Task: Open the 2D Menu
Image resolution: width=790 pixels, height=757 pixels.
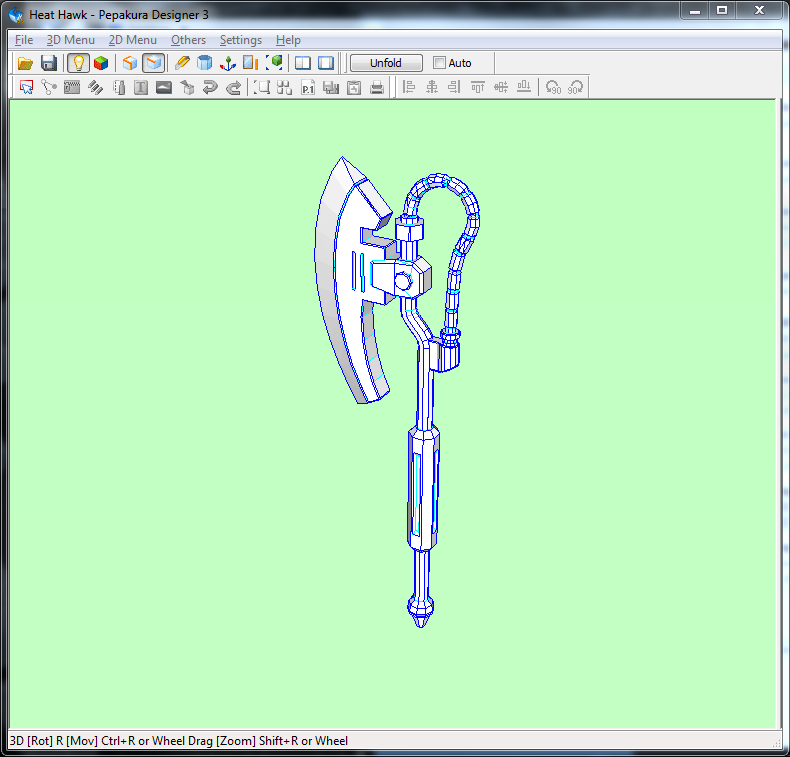Action: pos(133,40)
